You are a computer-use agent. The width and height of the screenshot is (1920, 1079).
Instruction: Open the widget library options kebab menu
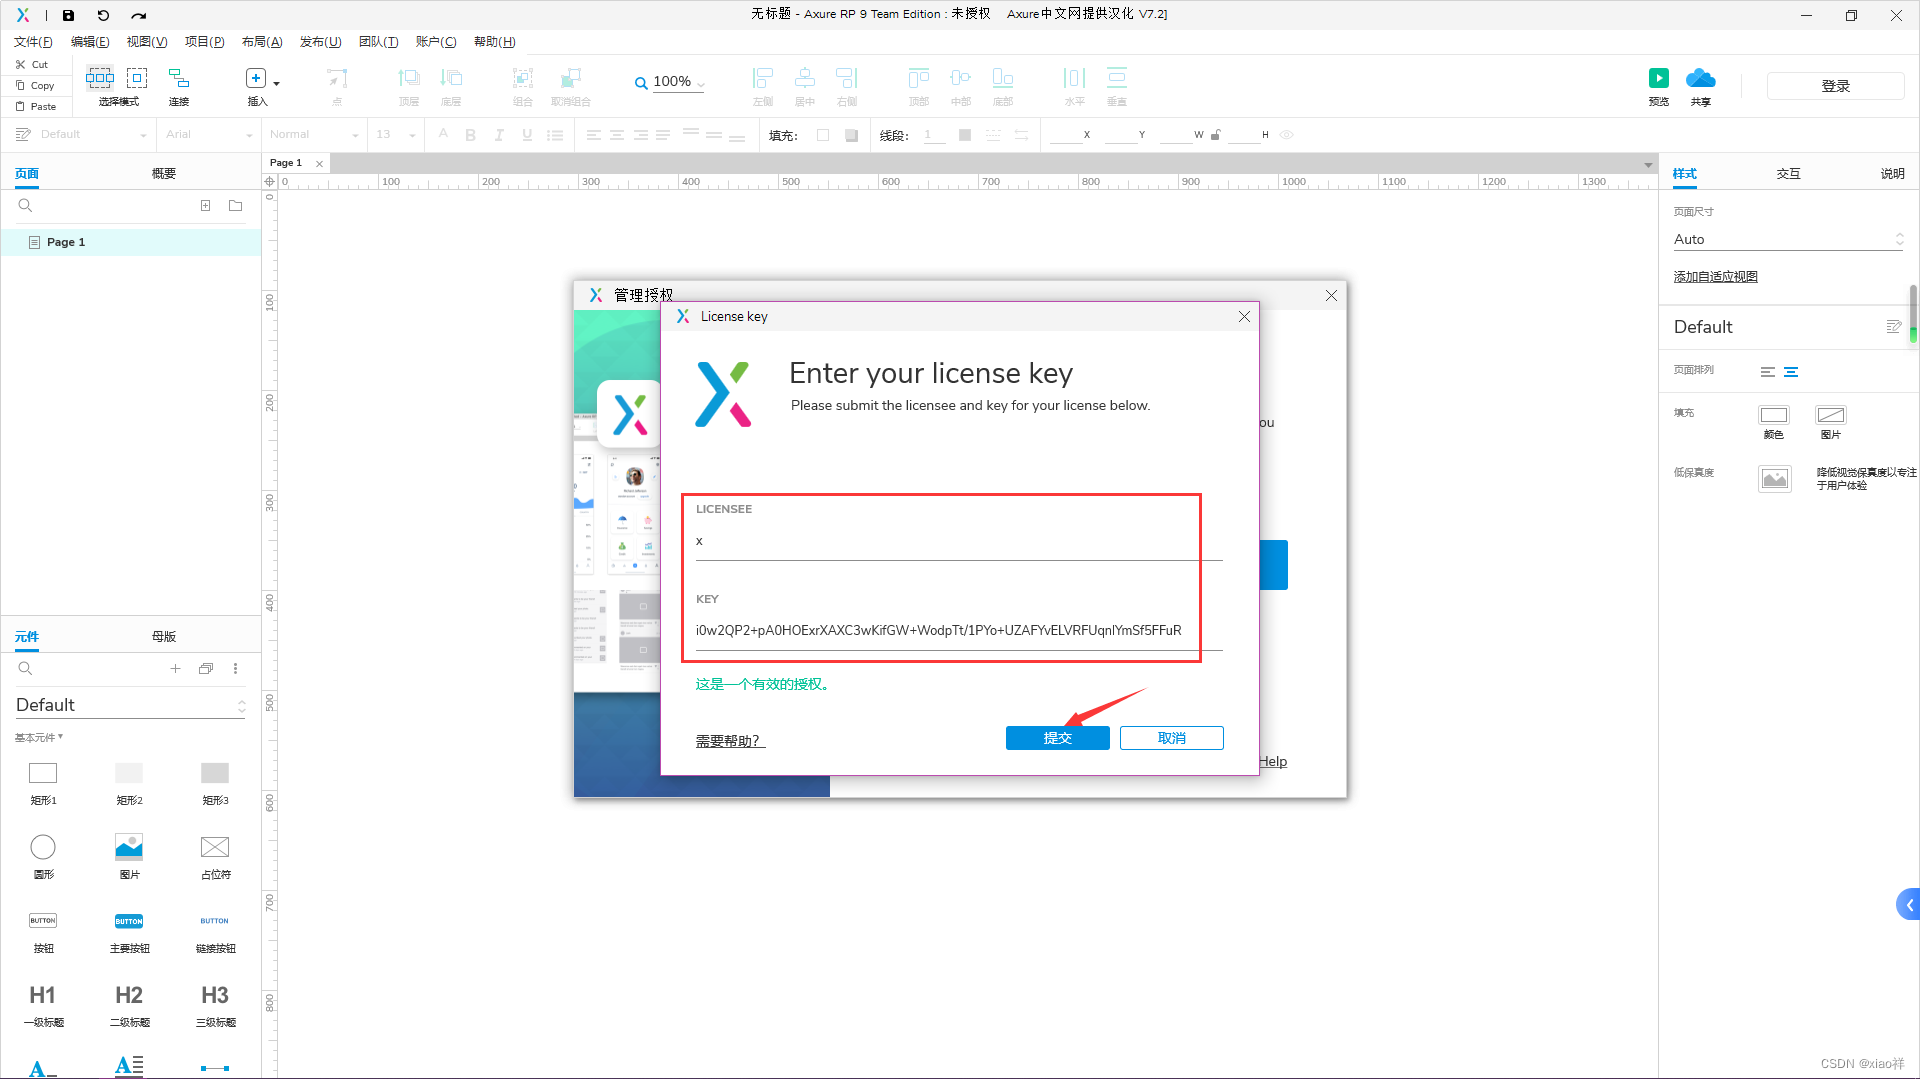[236, 669]
